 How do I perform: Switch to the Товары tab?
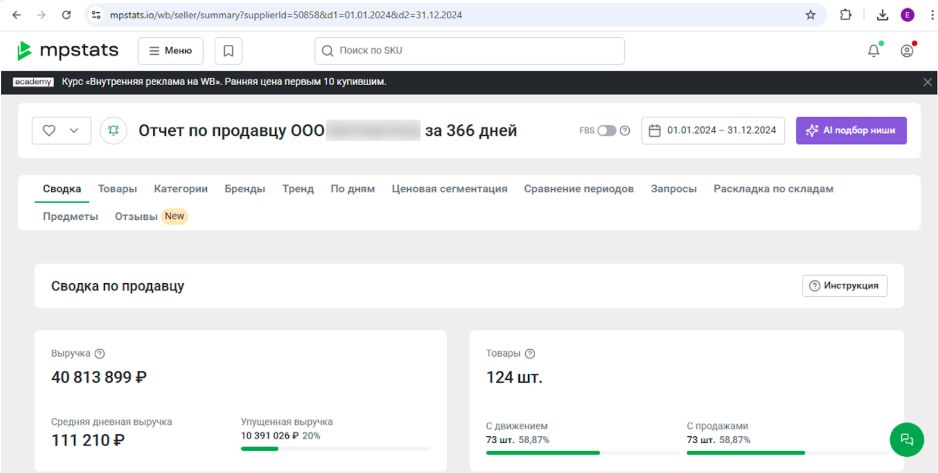[x=117, y=189]
